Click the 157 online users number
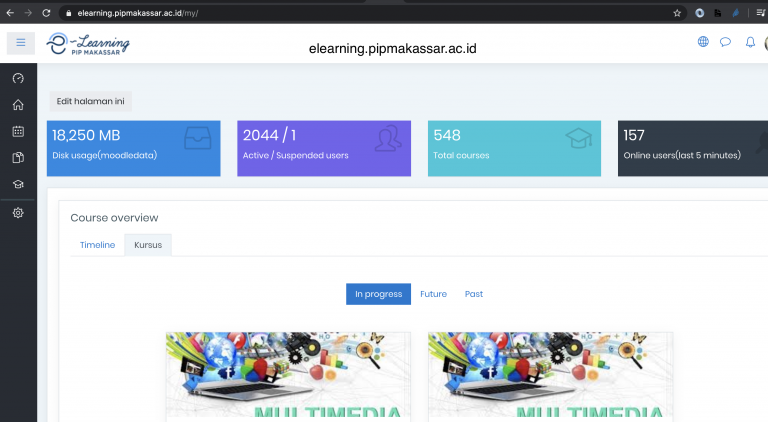Image resolution: width=768 pixels, height=422 pixels. tap(634, 135)
